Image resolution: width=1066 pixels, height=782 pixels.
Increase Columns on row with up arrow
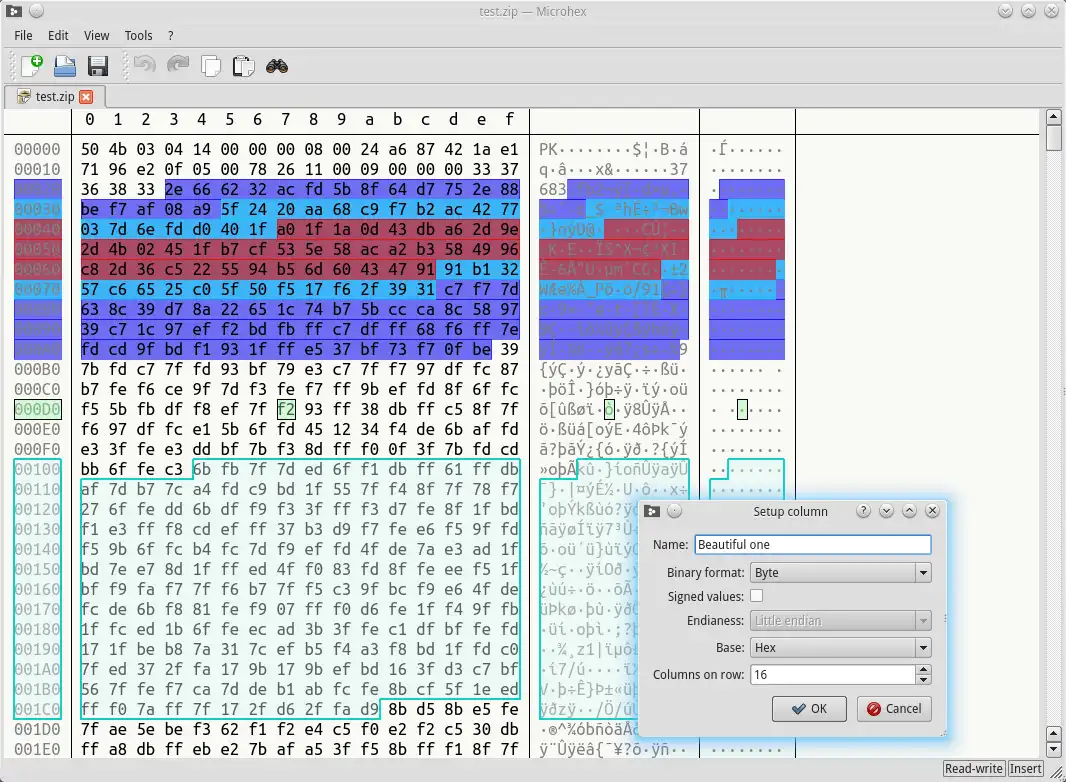923,670
